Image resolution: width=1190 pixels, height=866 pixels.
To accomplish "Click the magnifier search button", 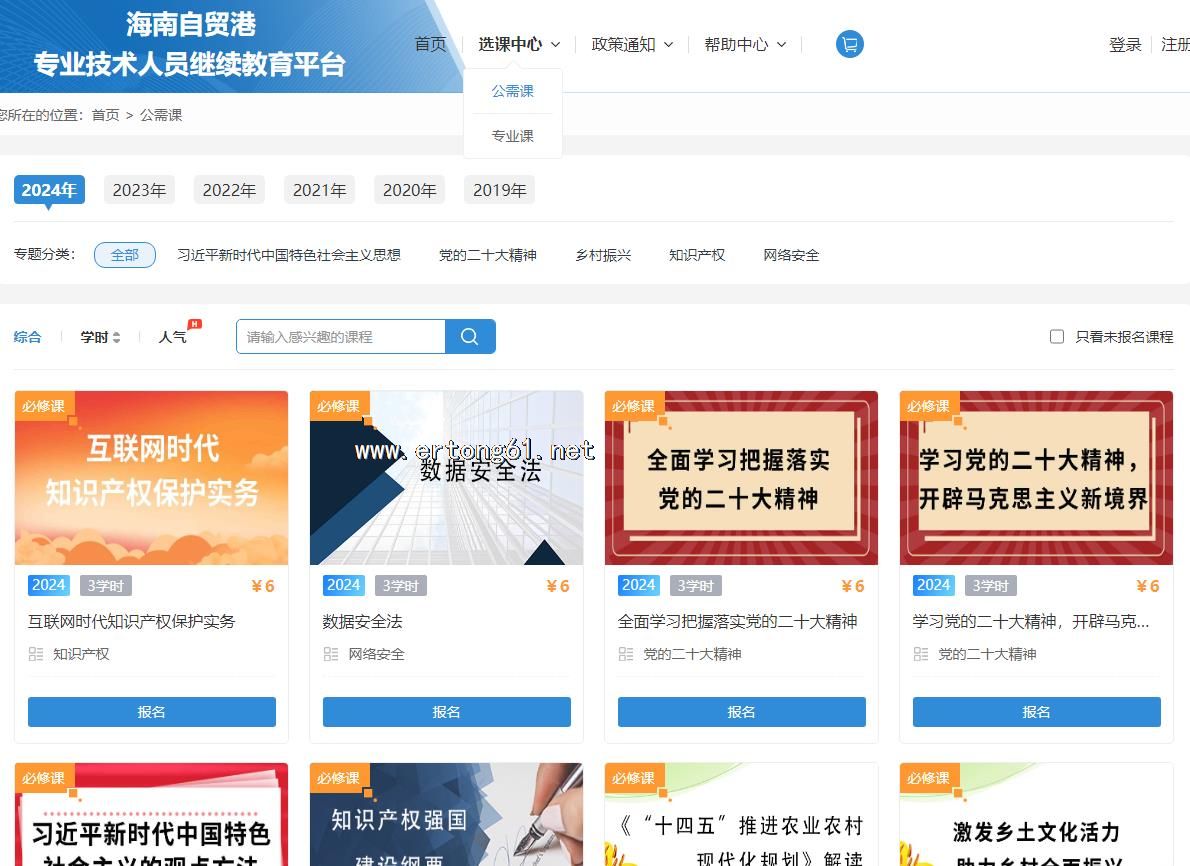I will tap(470, 337).
